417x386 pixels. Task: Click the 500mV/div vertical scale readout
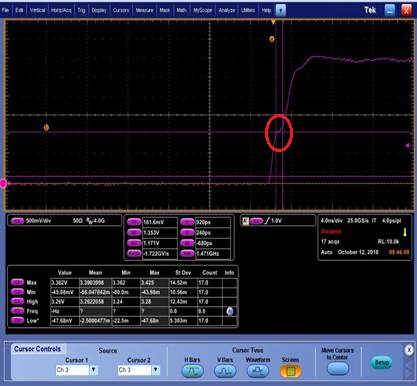(38, 221)
